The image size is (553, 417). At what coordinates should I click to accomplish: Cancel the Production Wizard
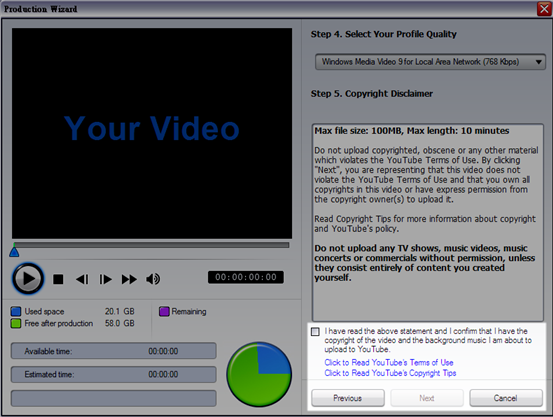click(506, 398)
